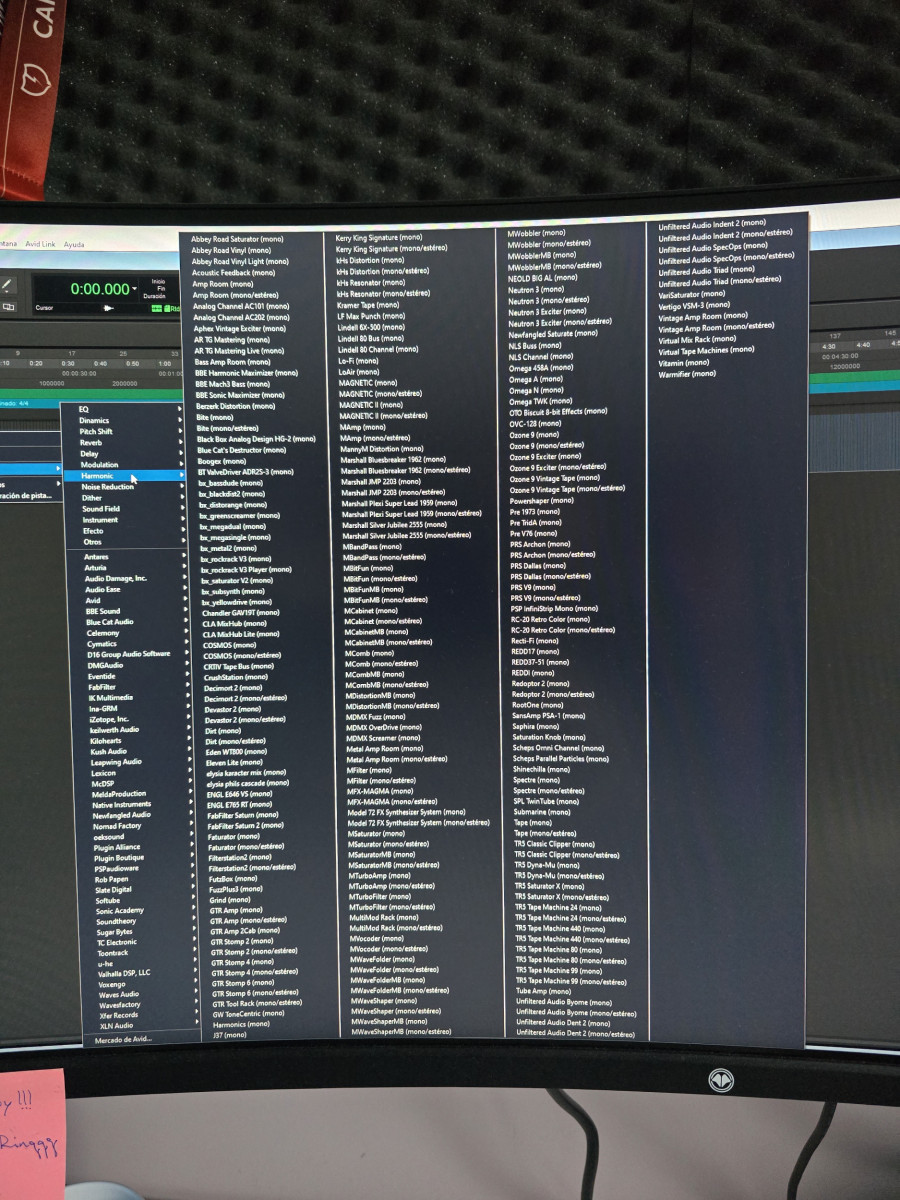Open the Avid Link menu
The width and height of the screenshot is (900, 1200).
40,244
